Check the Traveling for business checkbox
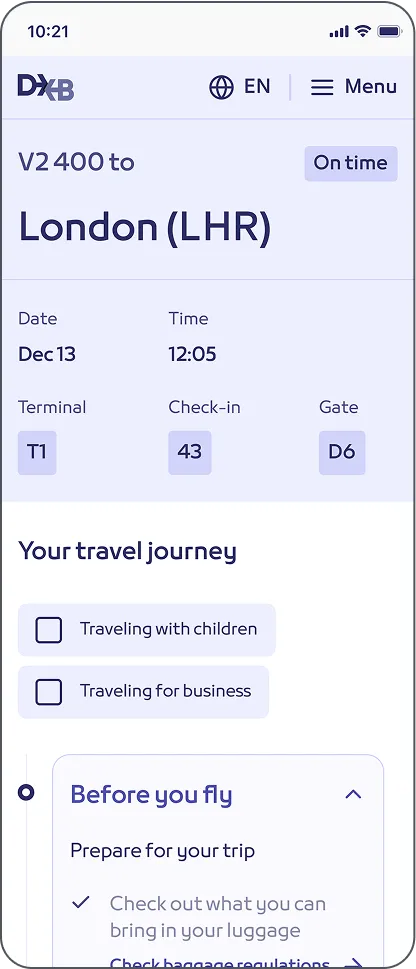This screenshot has width=416, height=969. (x=48, y=692)
